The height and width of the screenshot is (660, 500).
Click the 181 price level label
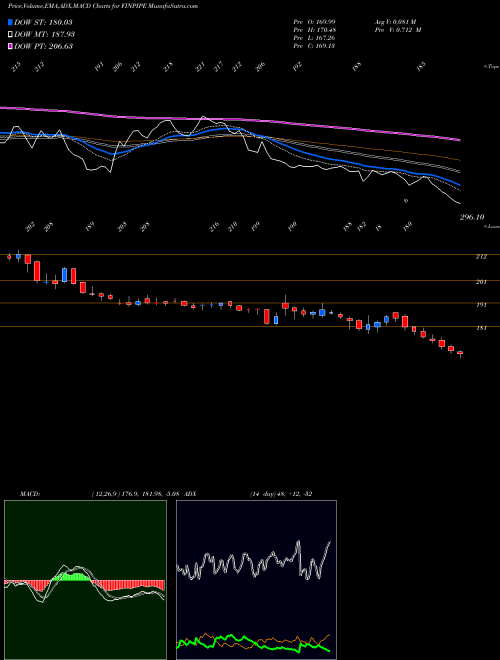pos(481,328)
